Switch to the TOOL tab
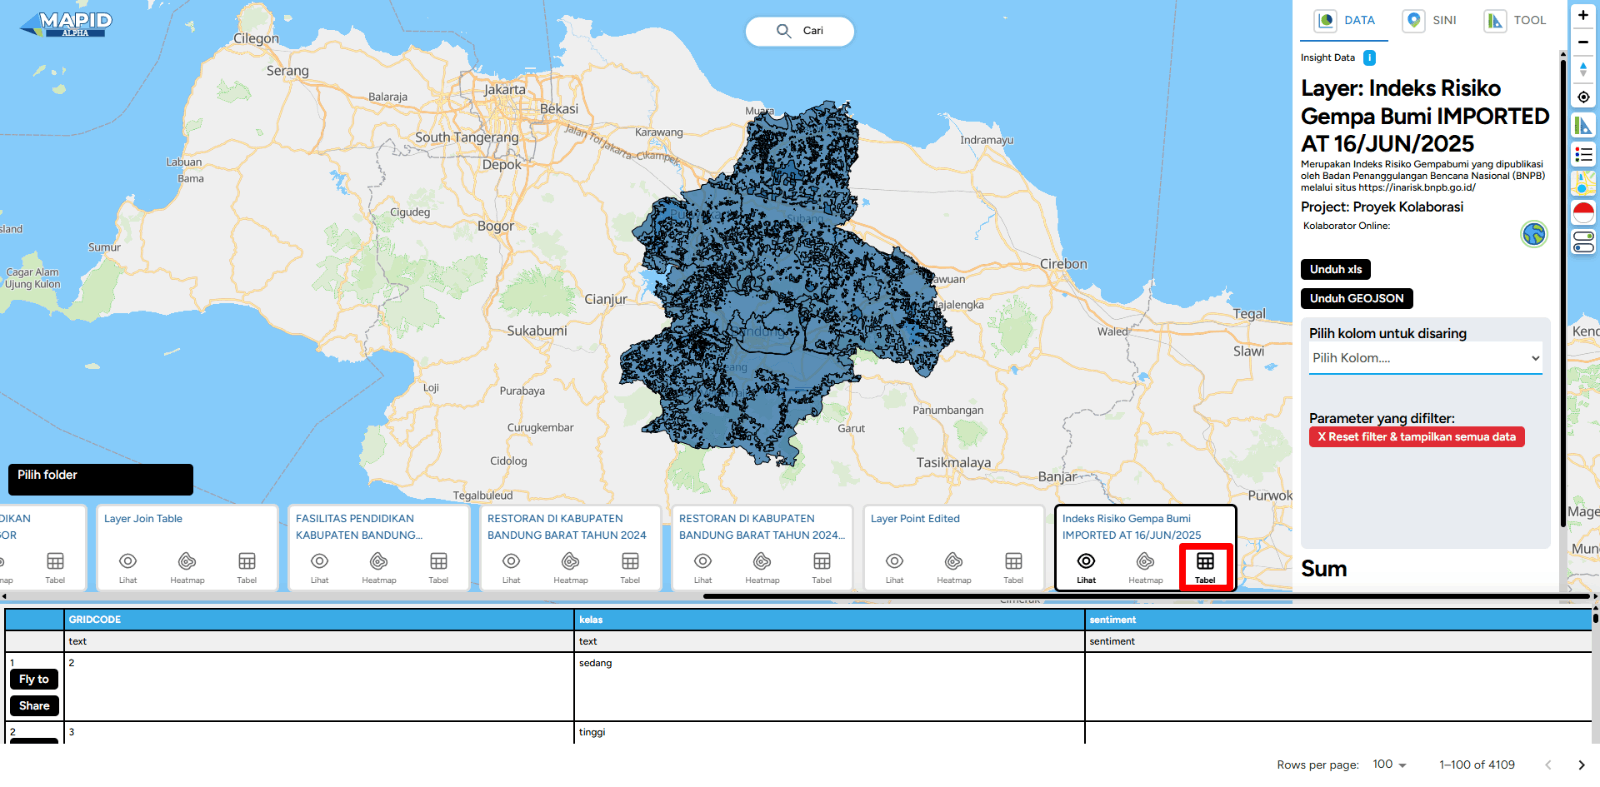The width and height of the screenshot is (1600, 787). tap(1515, 21)
